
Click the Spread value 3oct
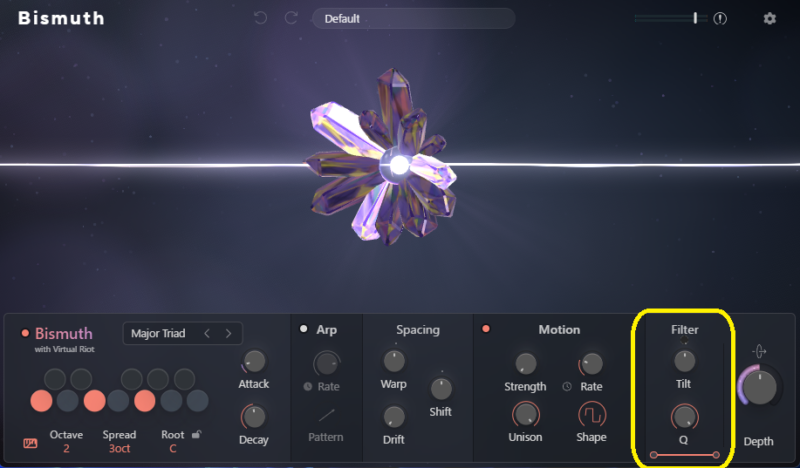(x=119, y=449)
